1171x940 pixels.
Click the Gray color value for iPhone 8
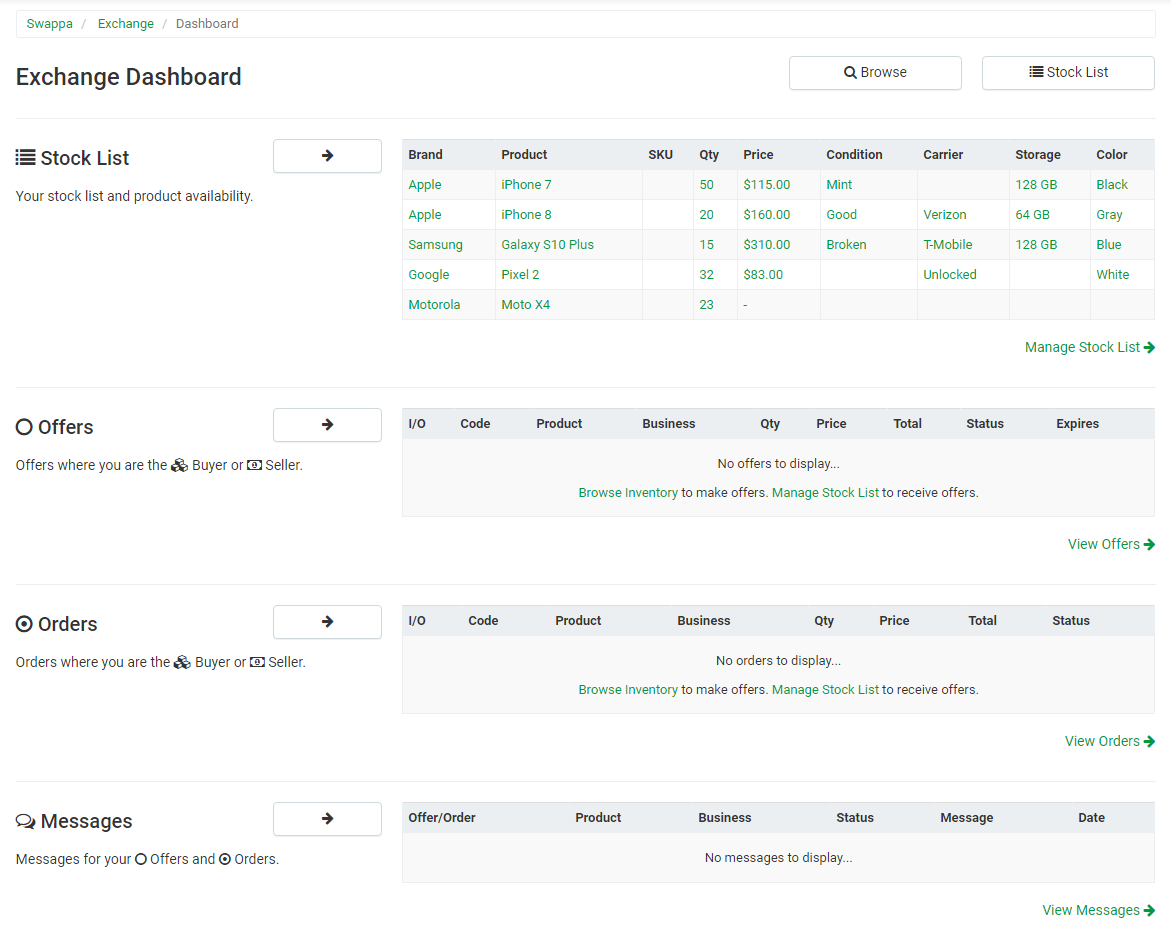click(x=1109, y=214)
